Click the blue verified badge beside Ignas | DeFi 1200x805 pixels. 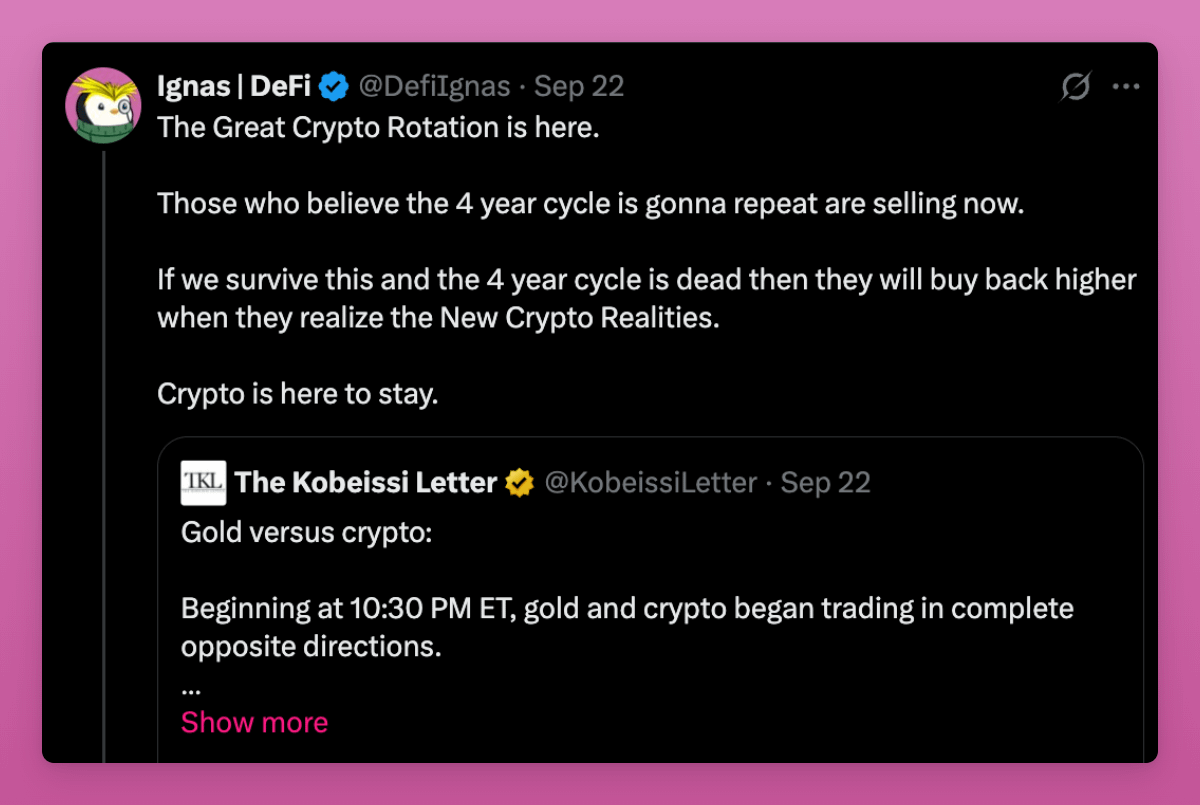[x=334, y=87]
